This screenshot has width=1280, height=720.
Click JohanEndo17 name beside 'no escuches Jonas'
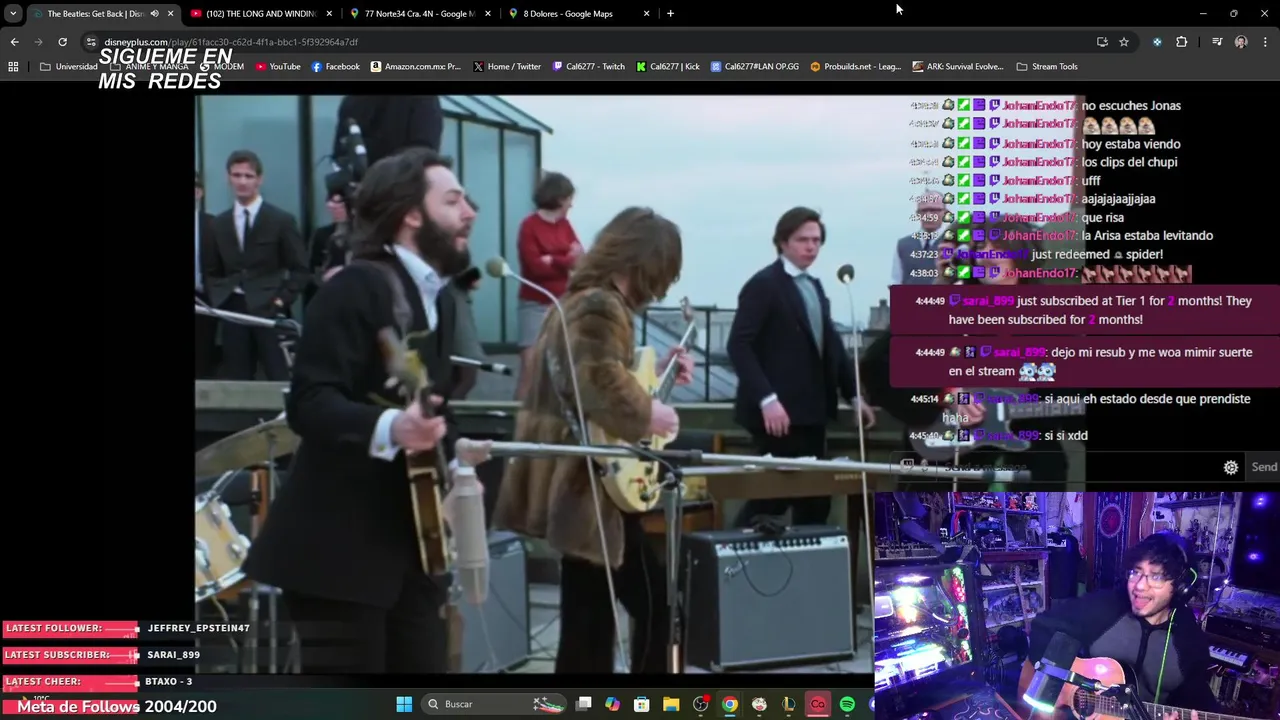point(1039,106)
